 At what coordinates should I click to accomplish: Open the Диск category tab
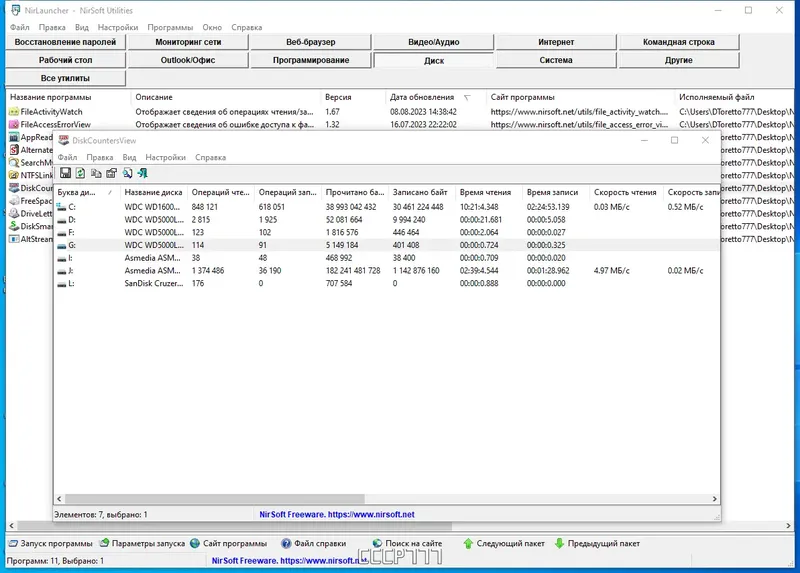[434, 60]
